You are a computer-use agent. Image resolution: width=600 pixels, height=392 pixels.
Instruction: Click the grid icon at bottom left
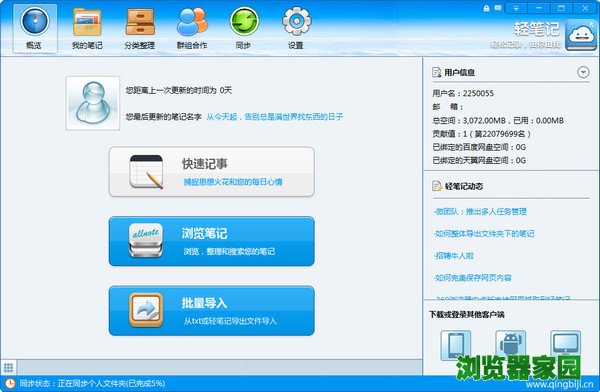click(8, 368)
